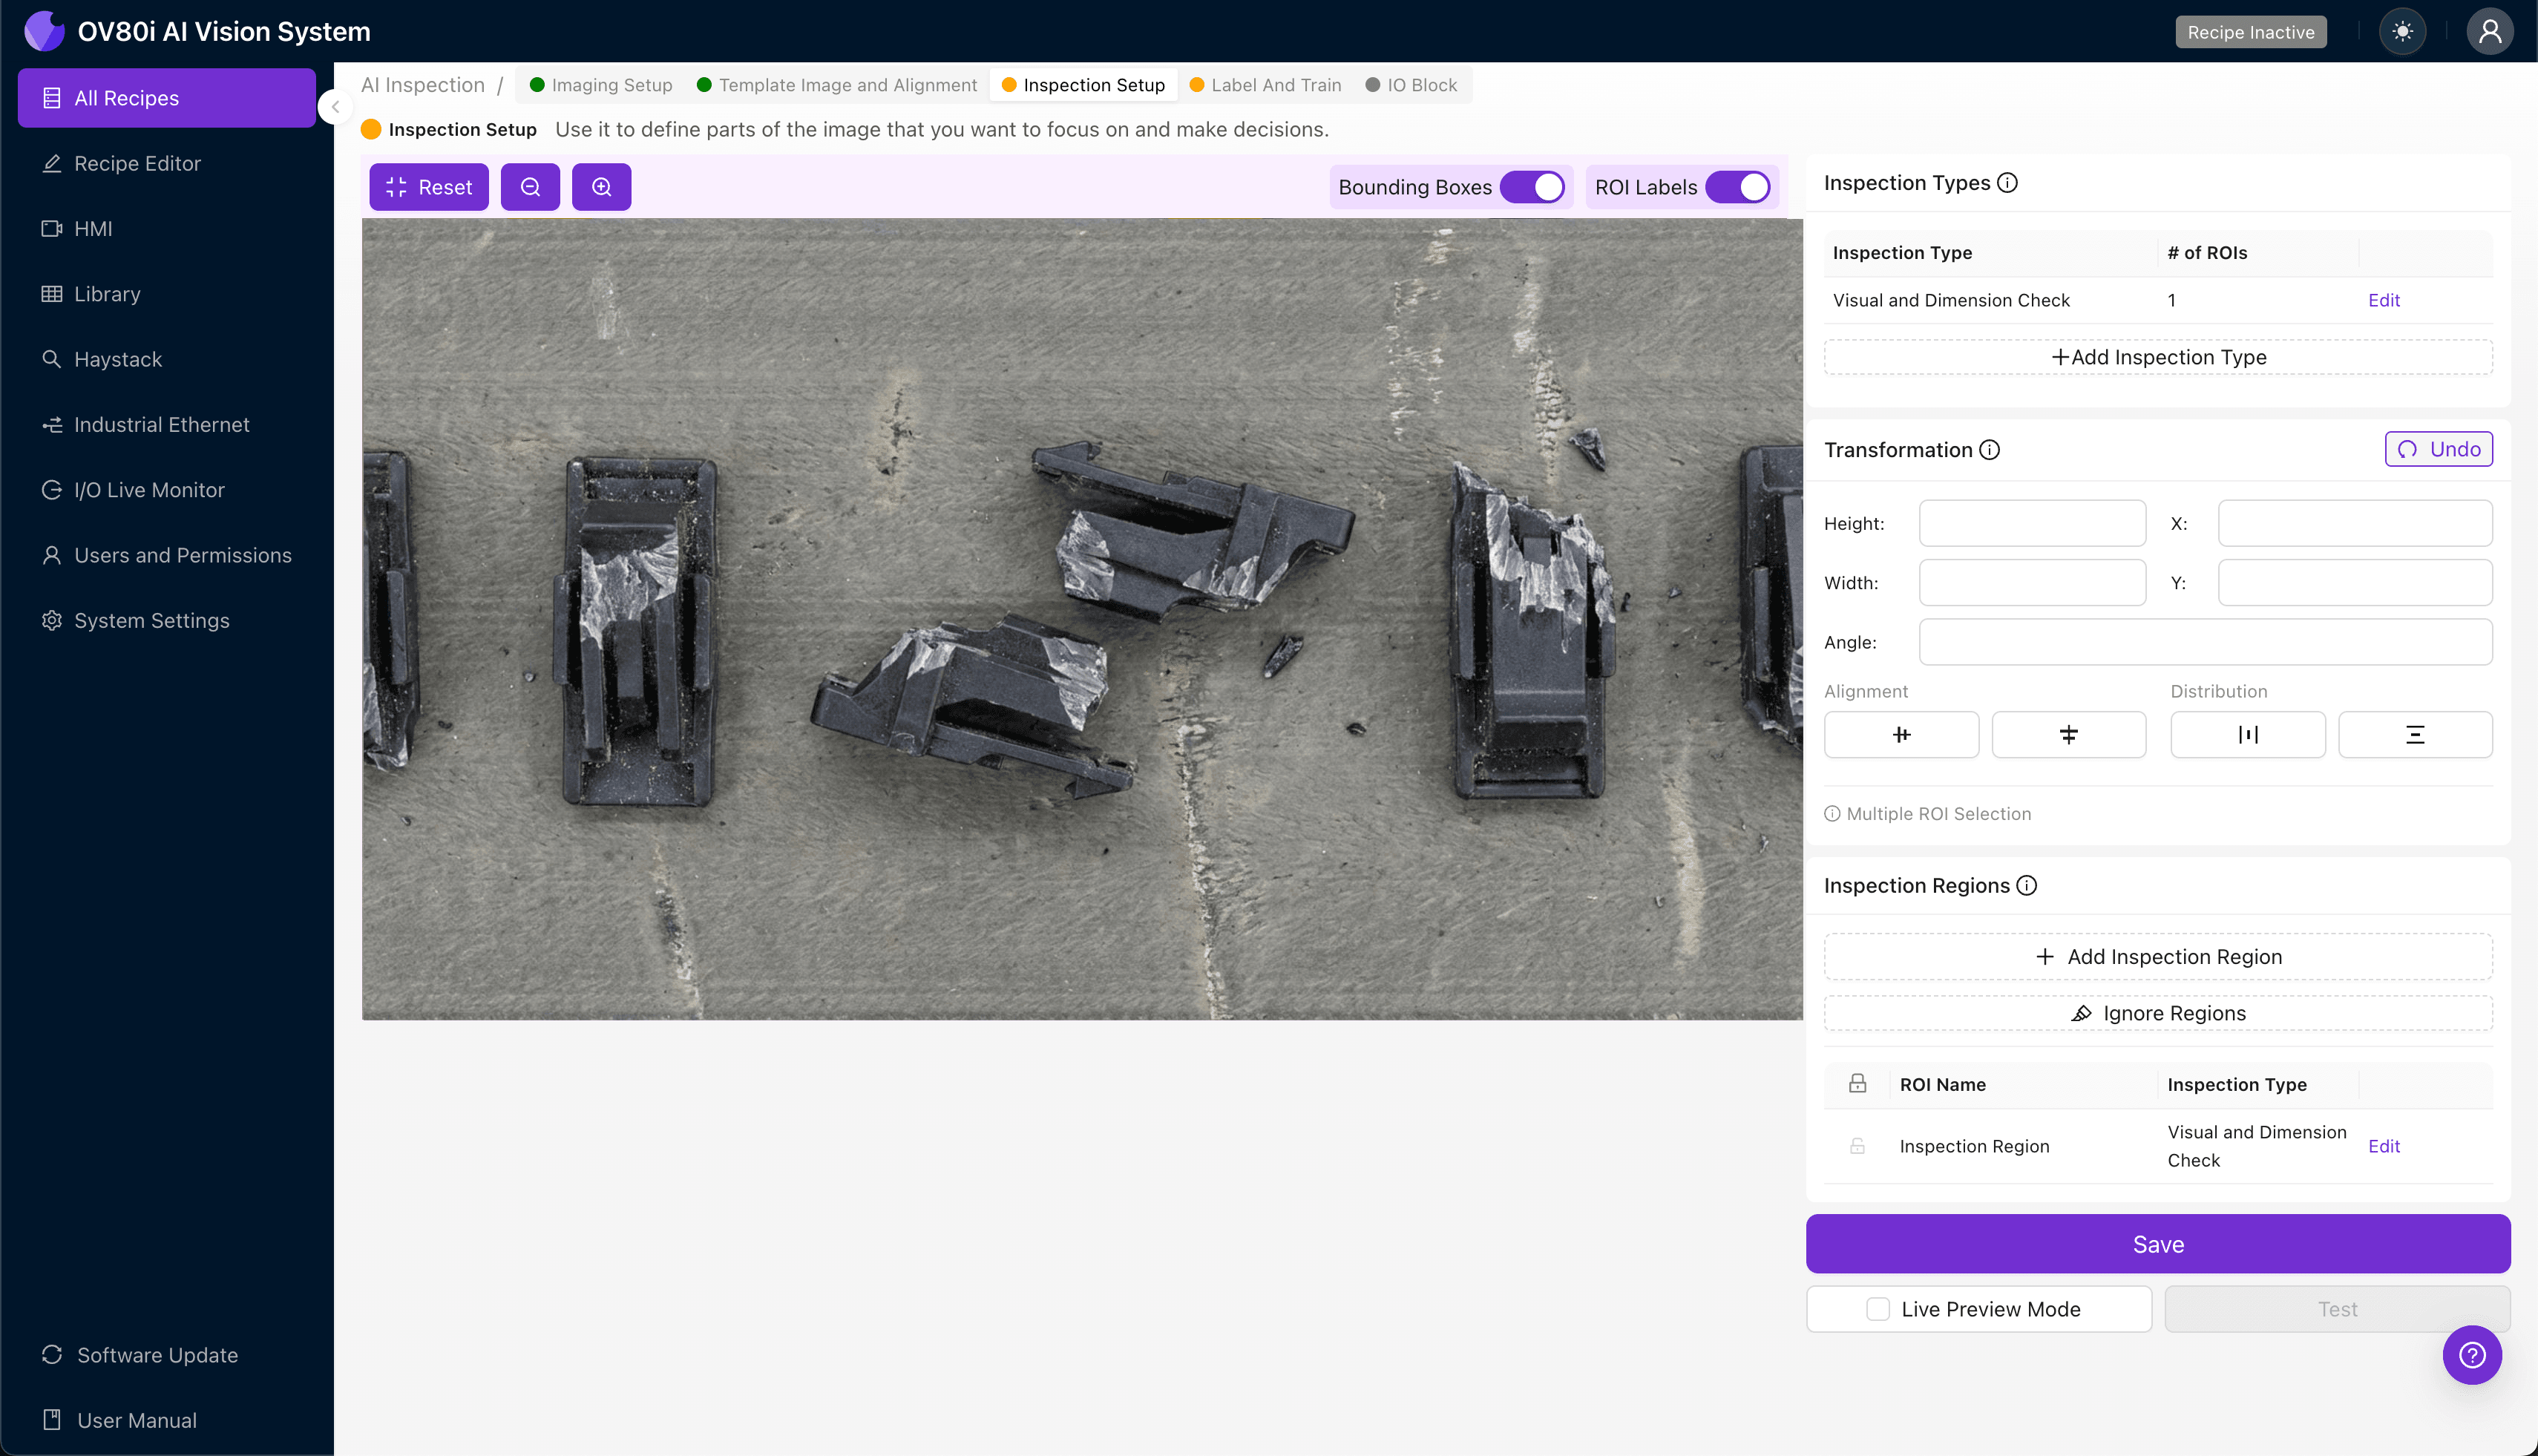
Task: Click the horizontal distribution icon button
Action: [x=2247, y=735]
